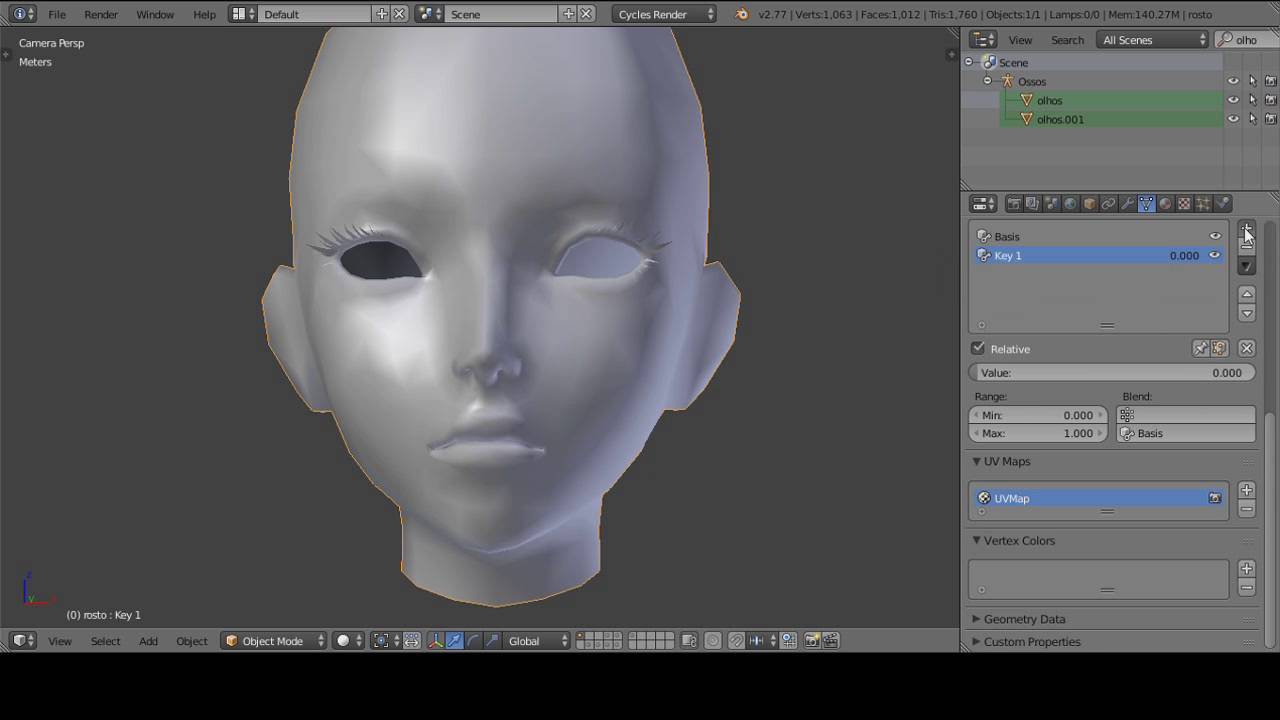The image size is (1280, 720).
Task: Open the Help menu
Action: pos(204,14)
